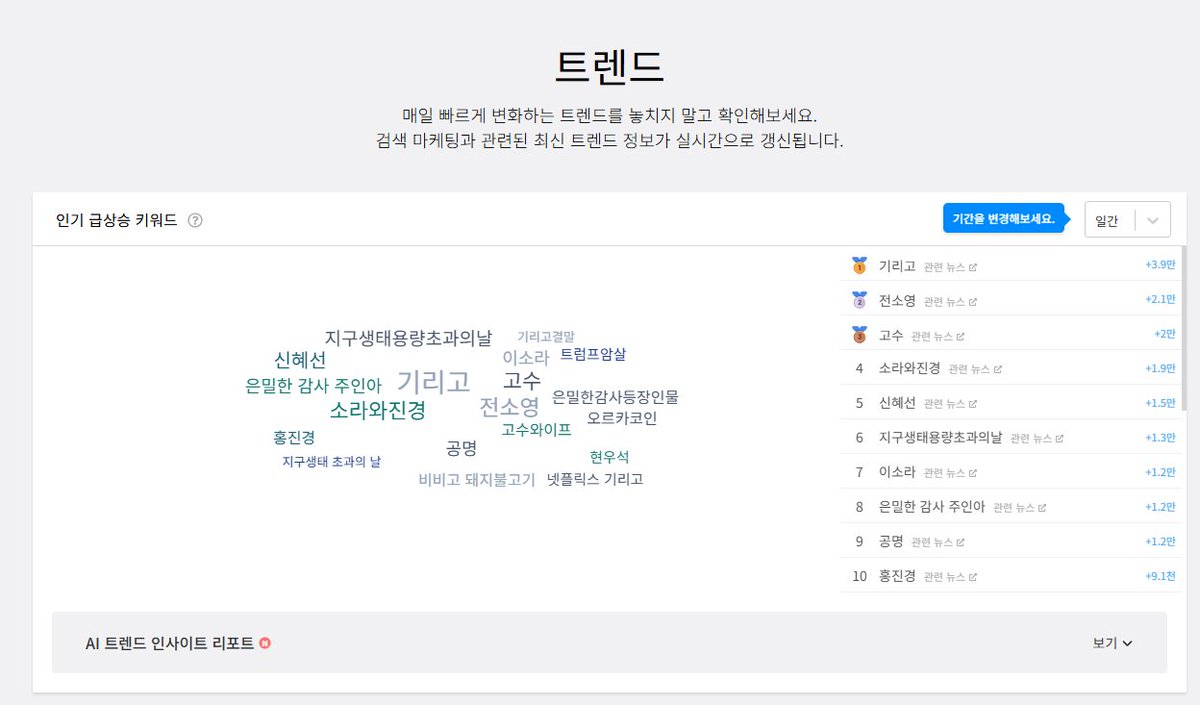Click the chevron arrow inside the 일간 selector
This screenshot has height=705, width=1200.
(1154, 220)
